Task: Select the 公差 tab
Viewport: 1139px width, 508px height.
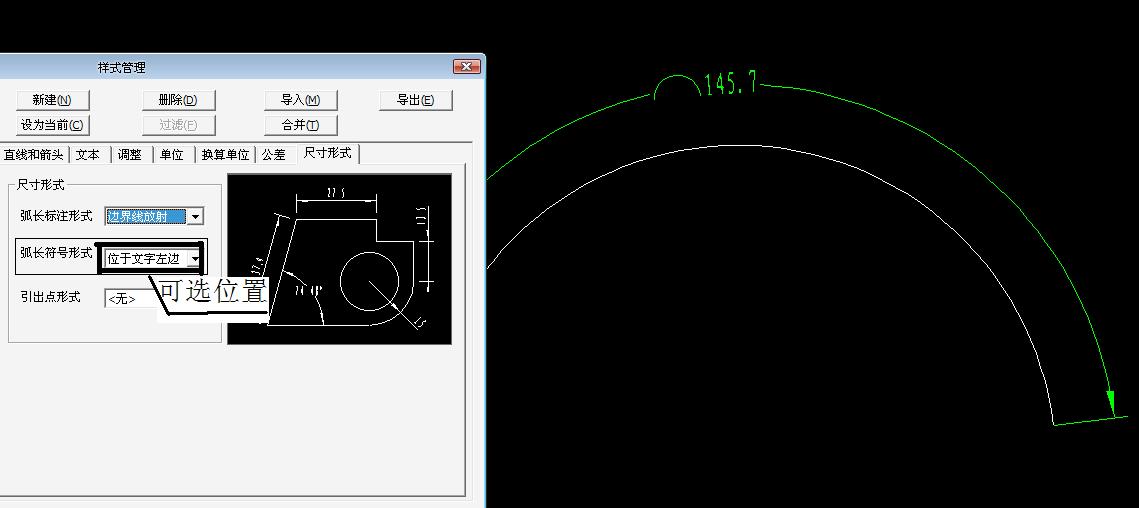Action: tap(275, 154)
